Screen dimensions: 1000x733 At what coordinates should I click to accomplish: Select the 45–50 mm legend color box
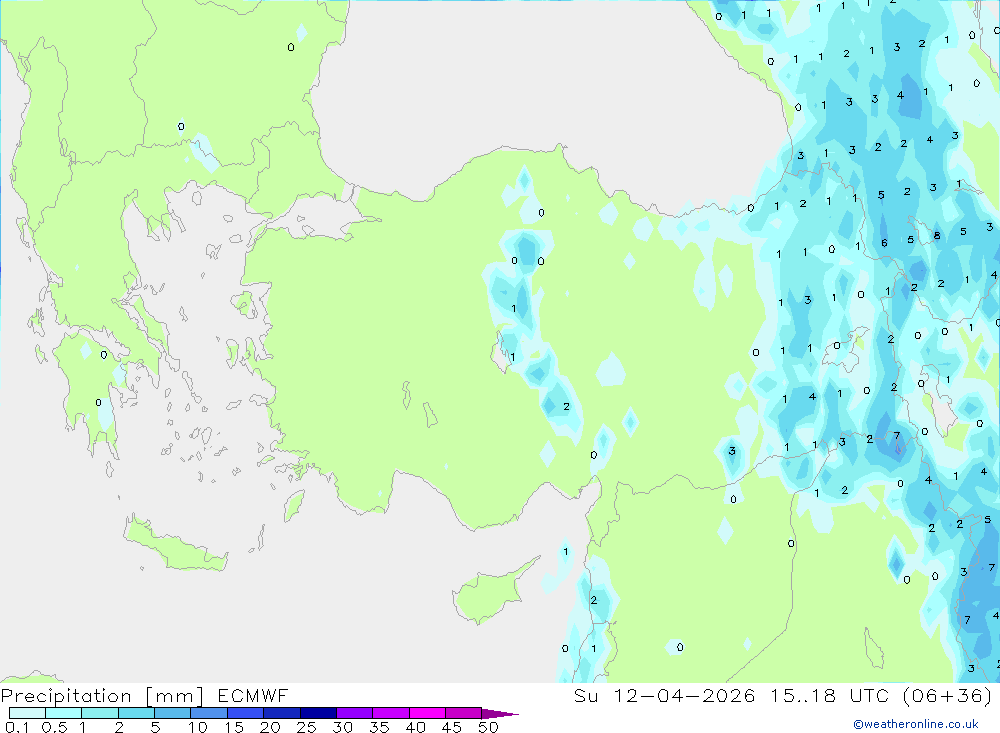click(464, 713)
